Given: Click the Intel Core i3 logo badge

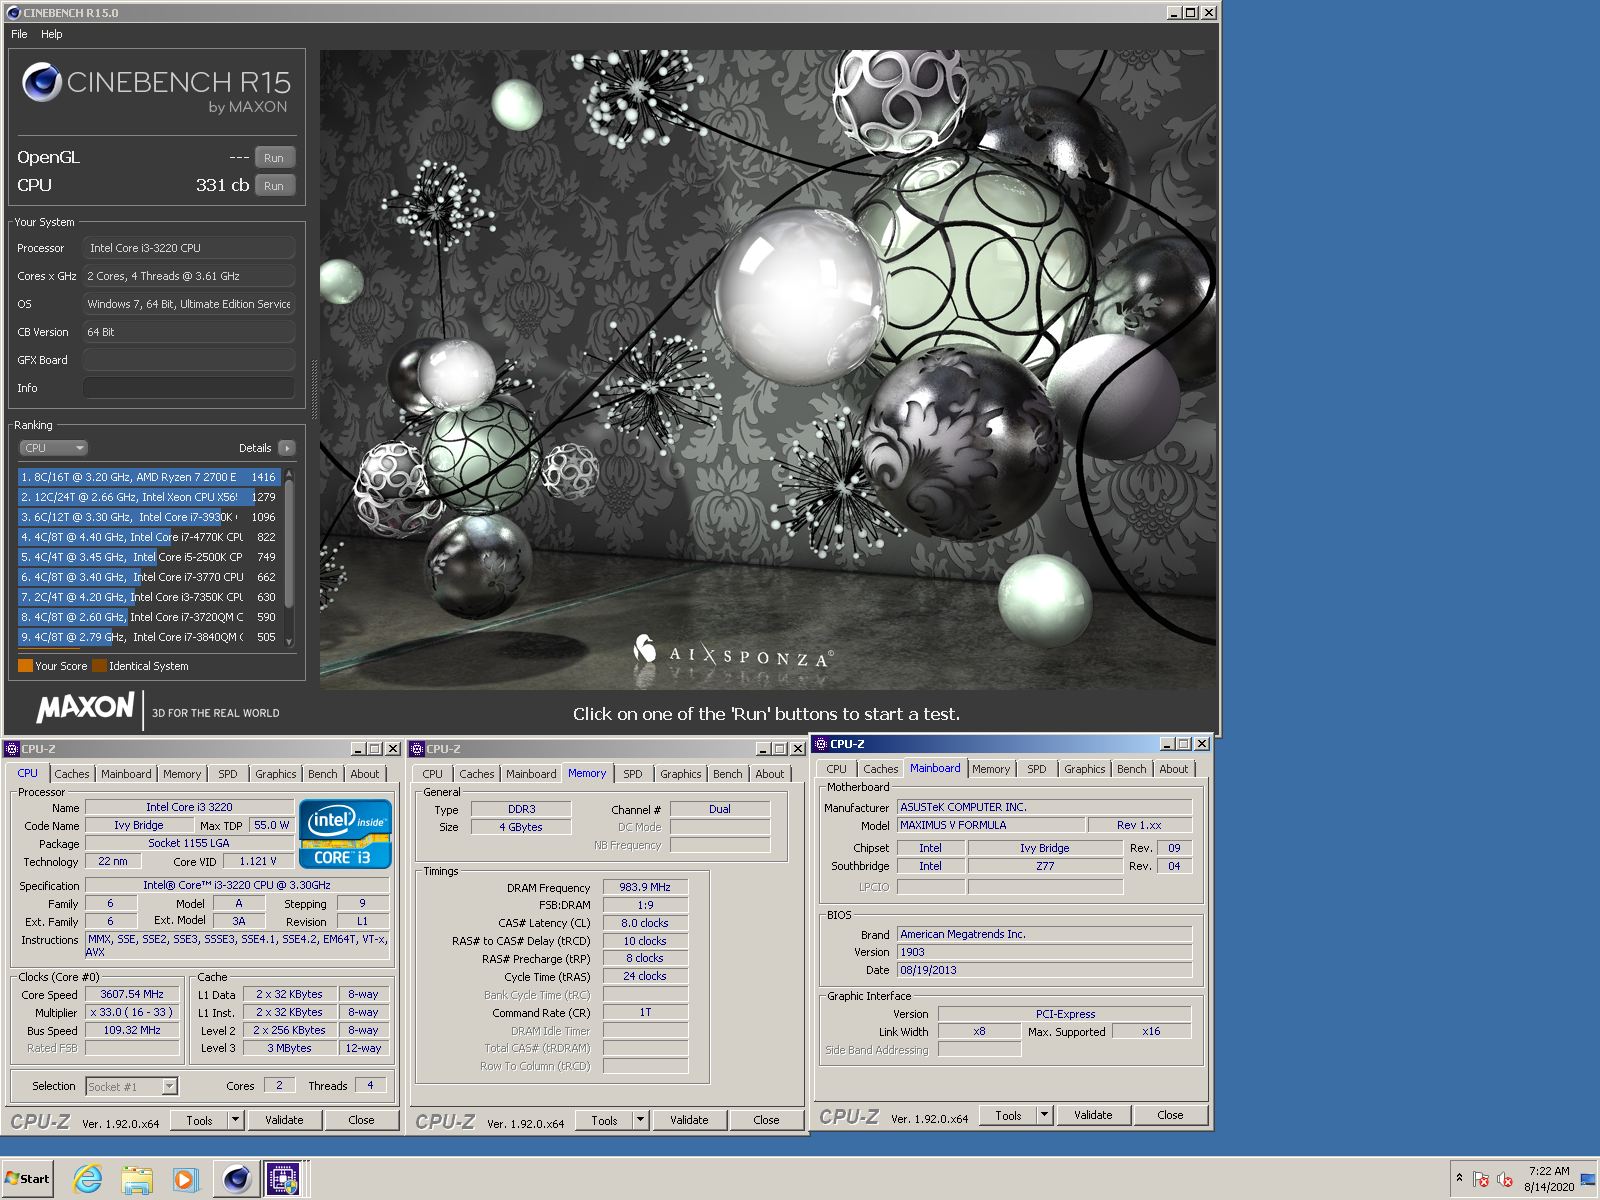Looking at the screenshot, I should [x=345, y=834].
